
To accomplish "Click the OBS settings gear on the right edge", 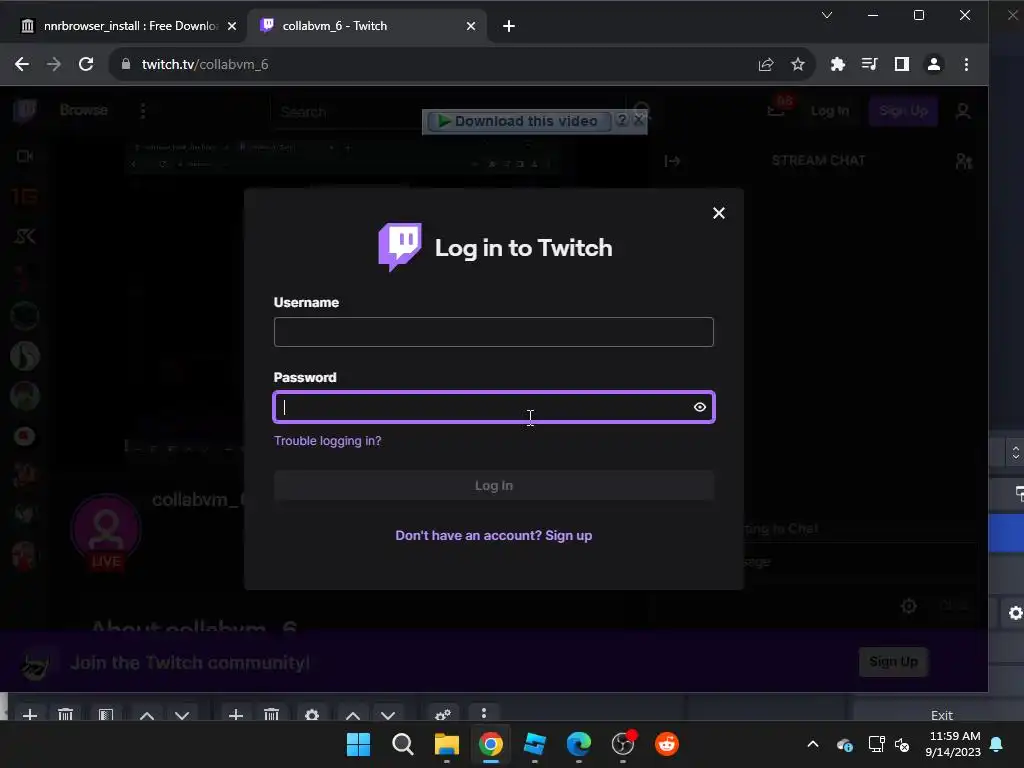I will click(1015, 613).
